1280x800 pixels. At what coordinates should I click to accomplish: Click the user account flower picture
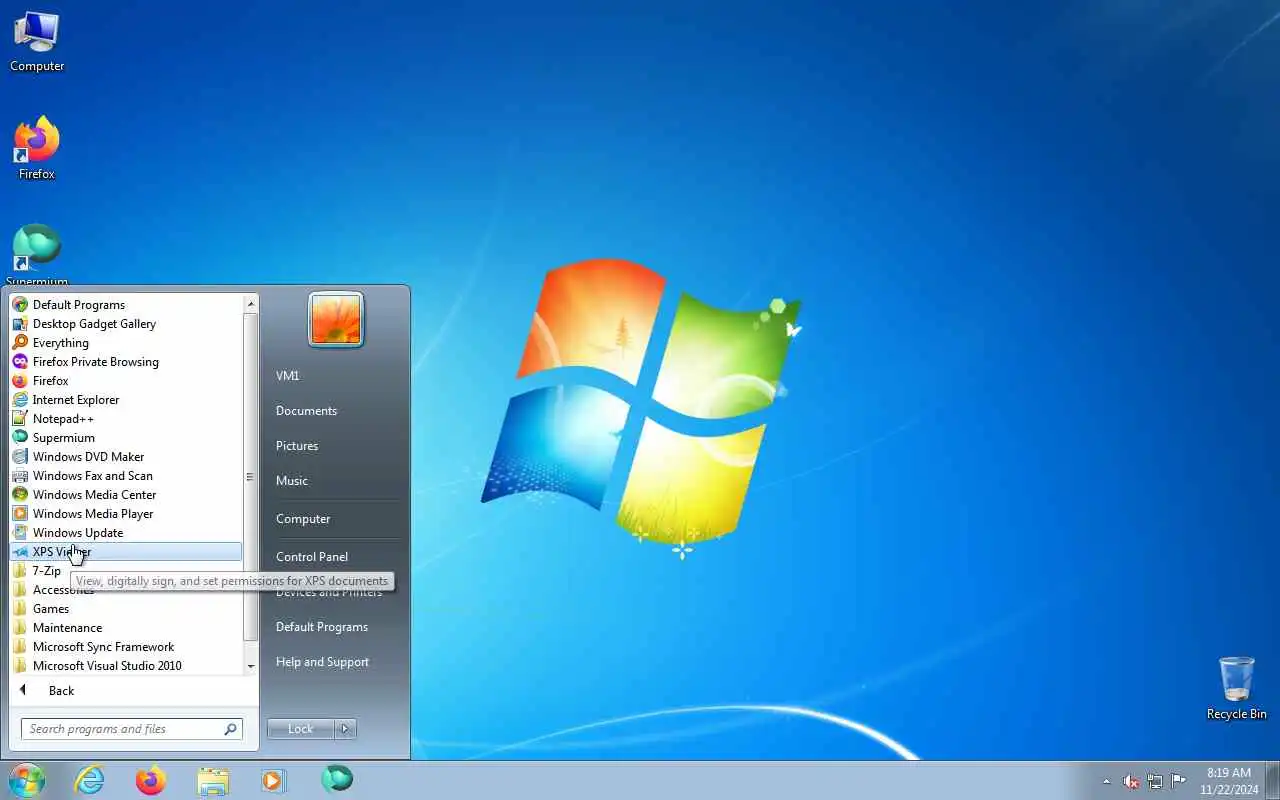pos(336,320)
